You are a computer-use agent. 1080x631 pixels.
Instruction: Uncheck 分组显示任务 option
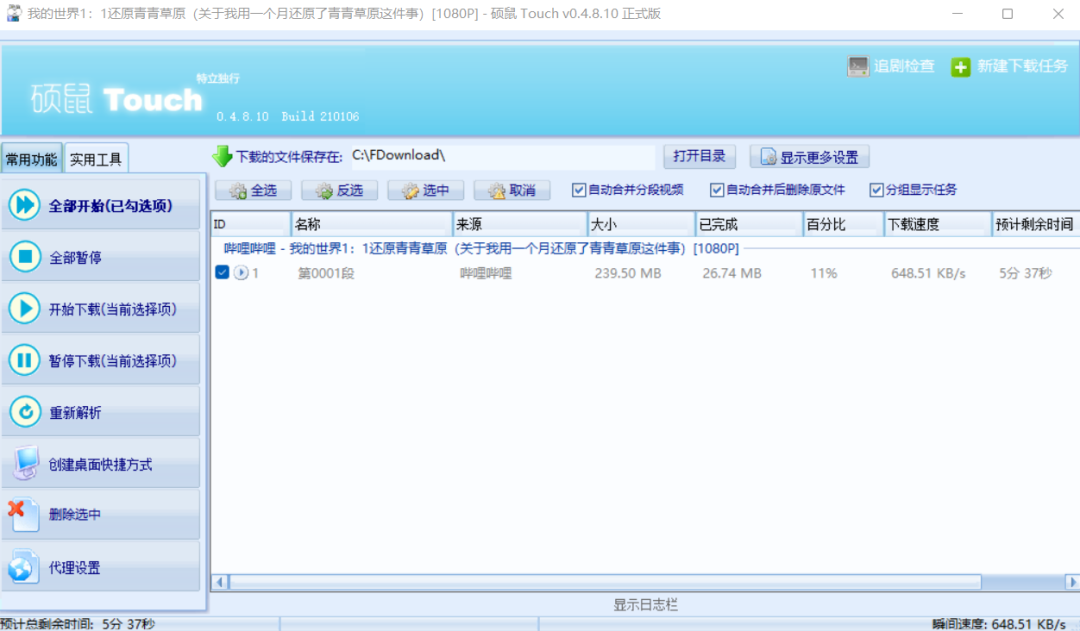[x=875, y=190]
